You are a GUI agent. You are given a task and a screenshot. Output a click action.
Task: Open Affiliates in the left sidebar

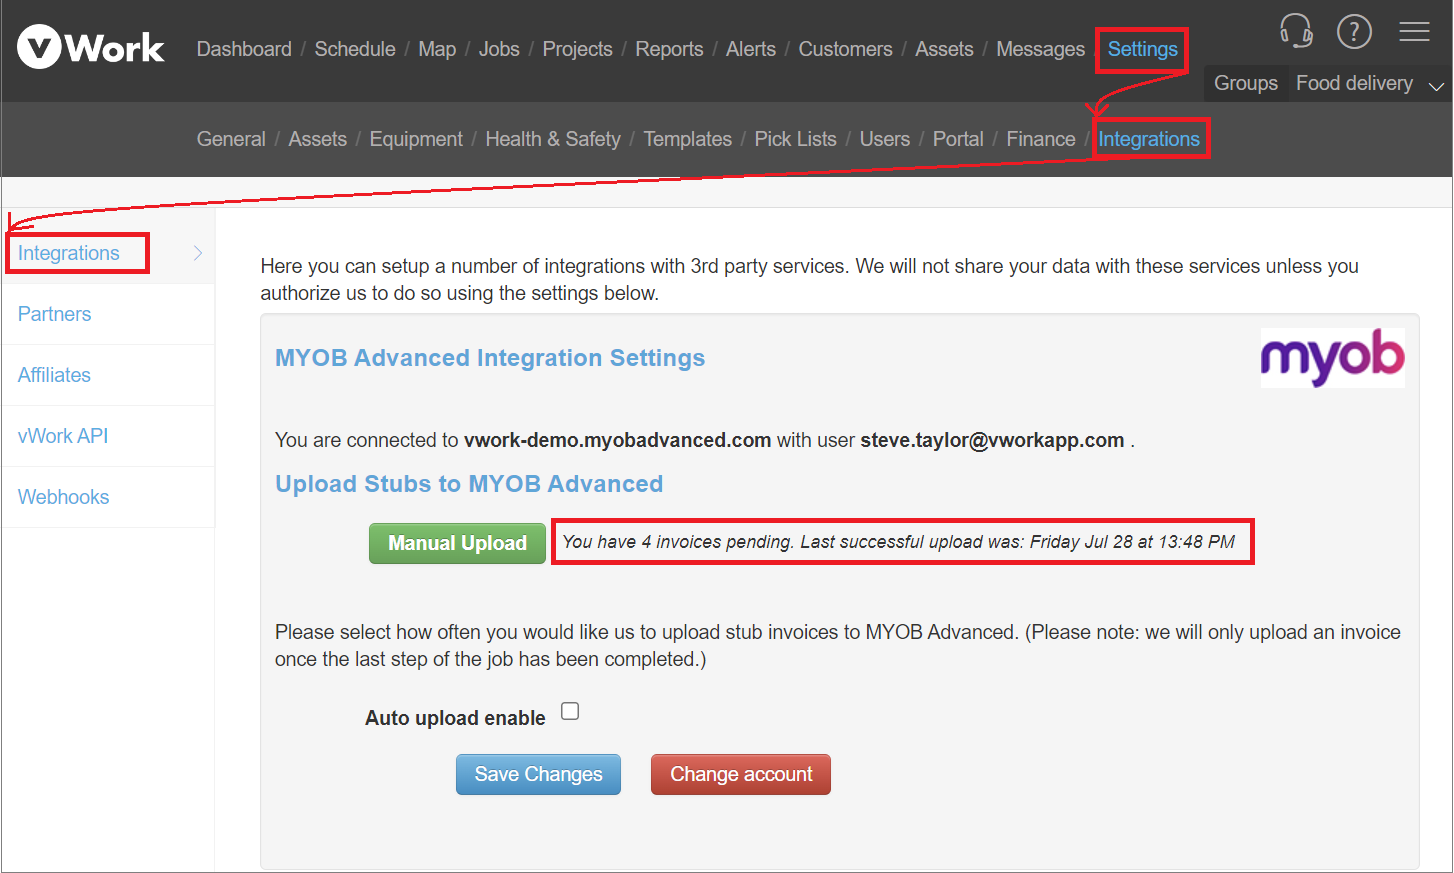(54, 375)
